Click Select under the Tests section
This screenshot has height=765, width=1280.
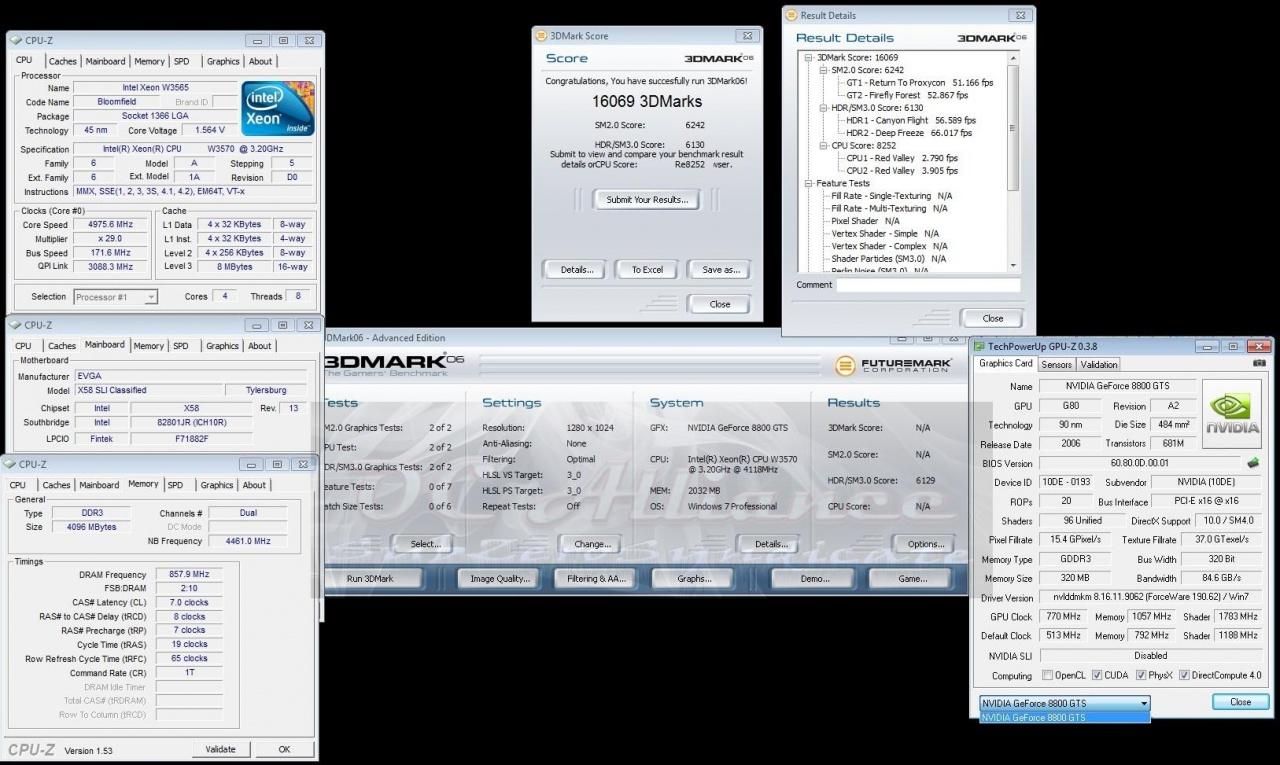click(x=425, y=544)
